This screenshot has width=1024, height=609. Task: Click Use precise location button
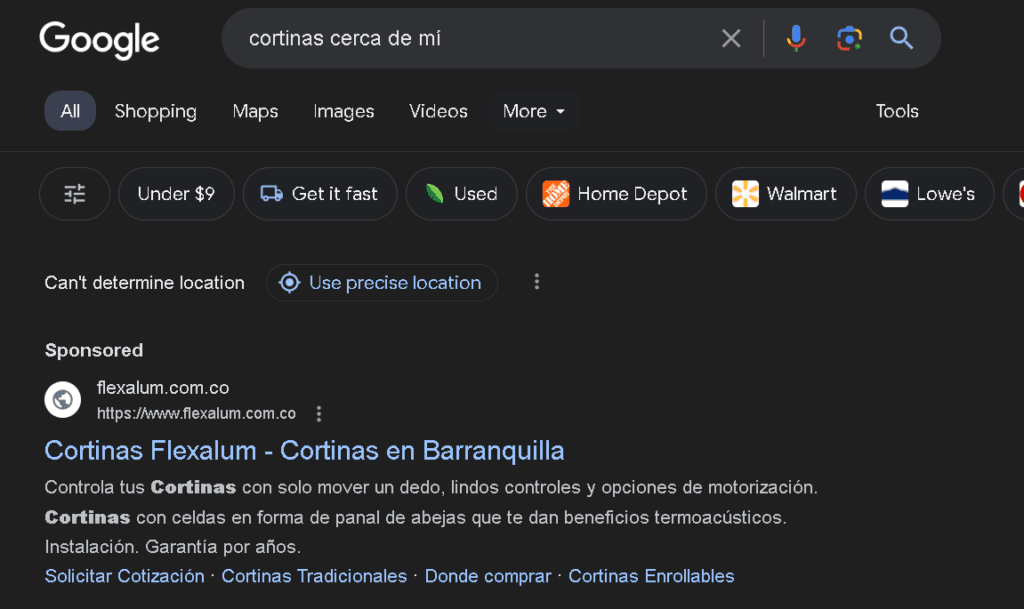tap(382, 283)
